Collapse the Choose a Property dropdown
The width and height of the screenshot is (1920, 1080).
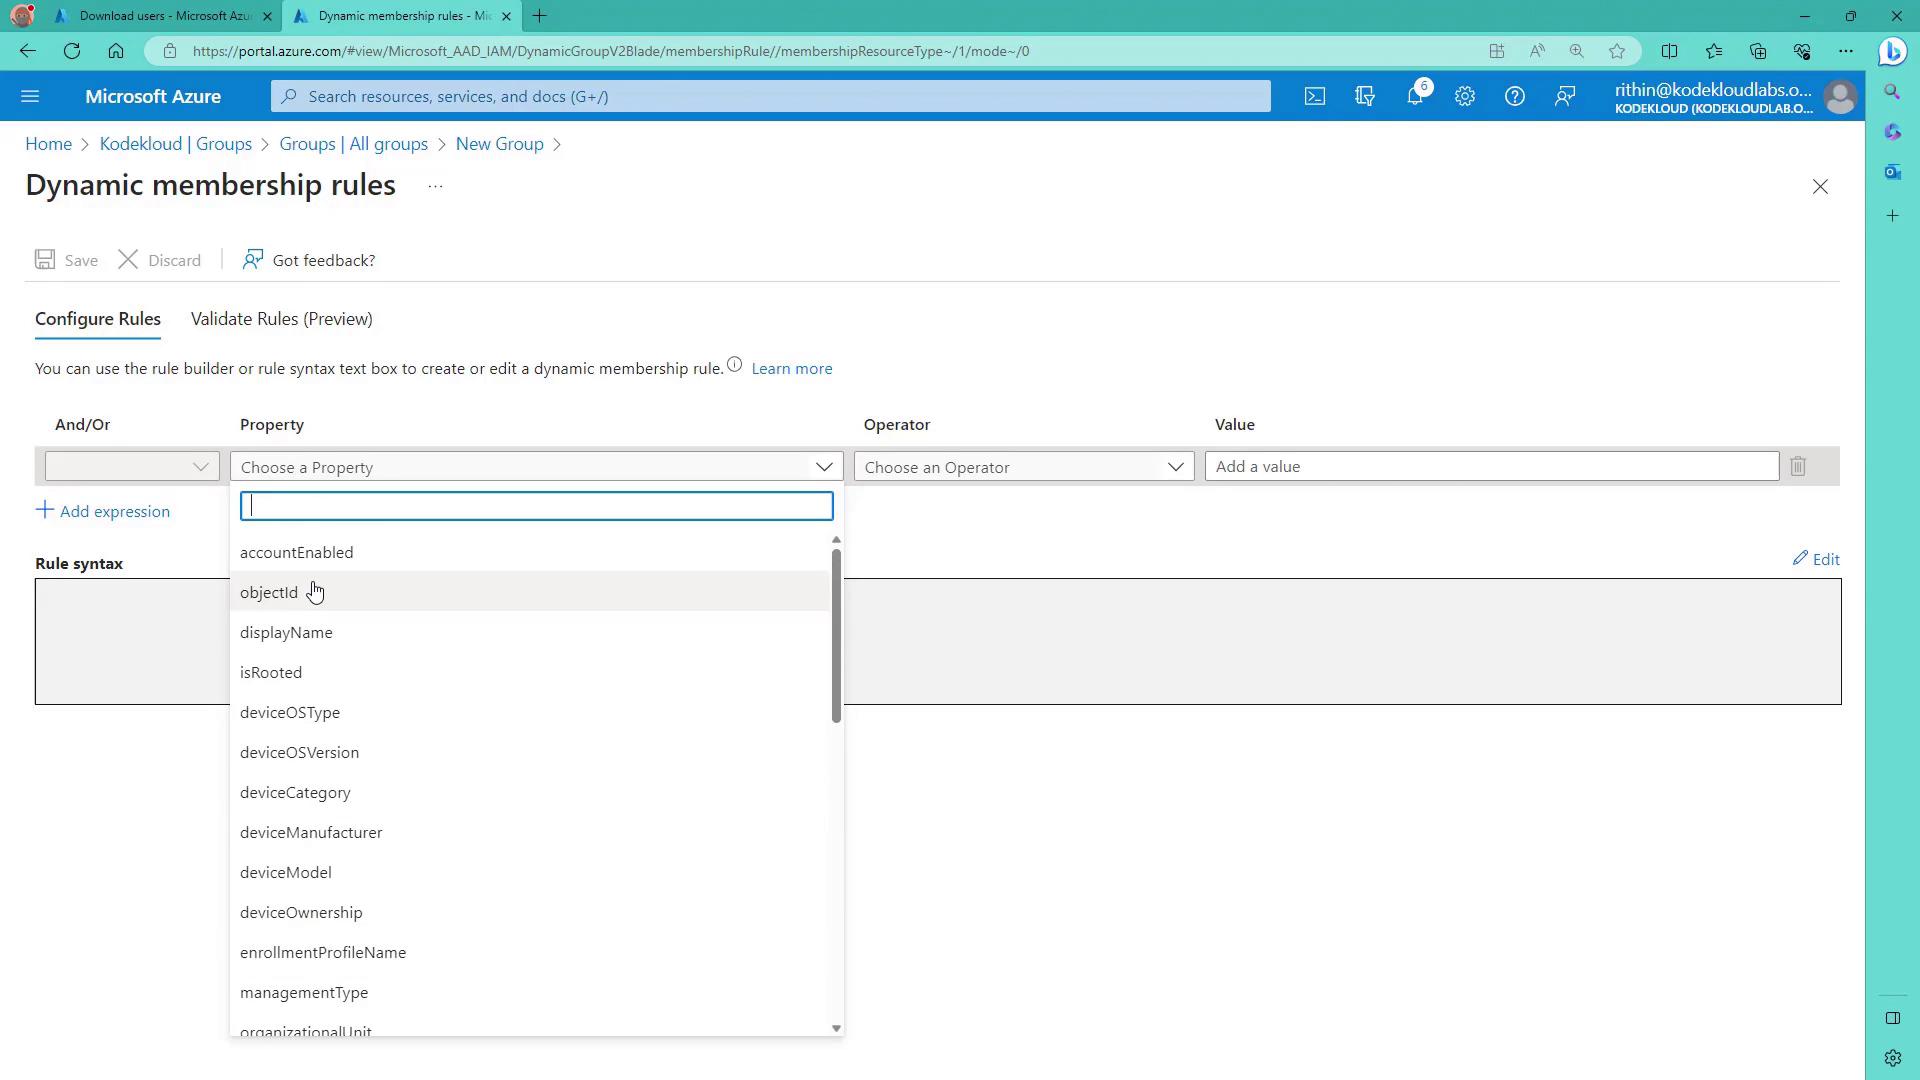point(824,467)
